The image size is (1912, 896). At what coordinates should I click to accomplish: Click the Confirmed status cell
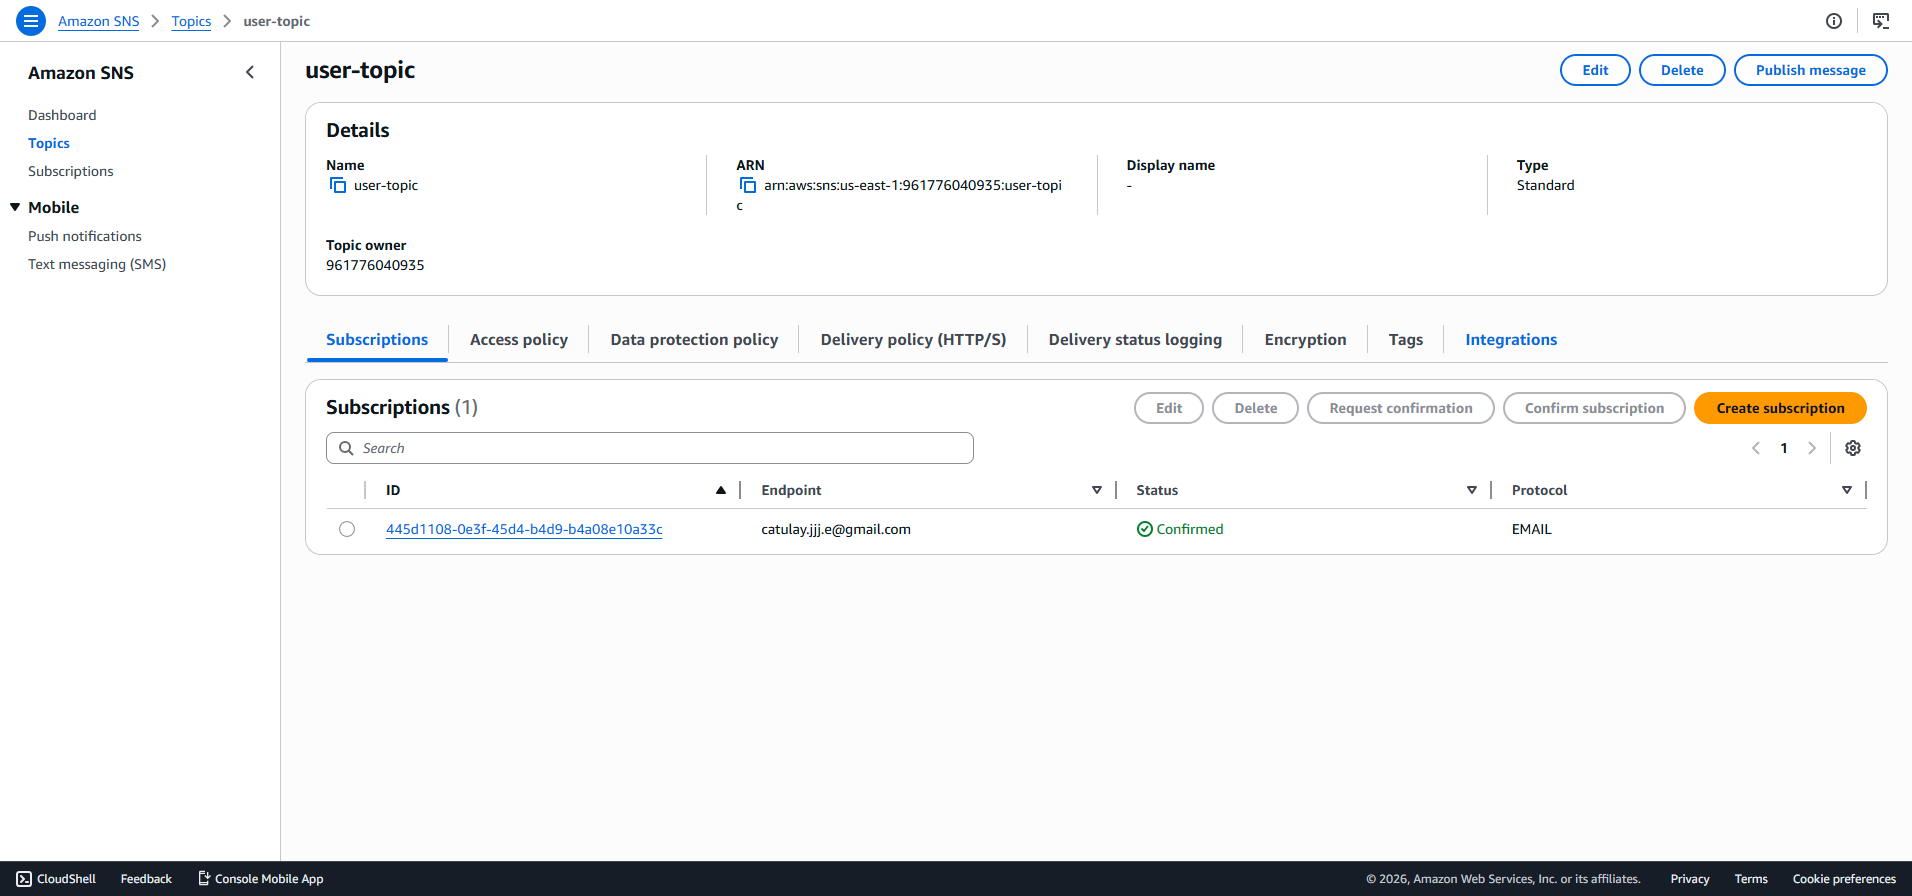click(x=1180, y=529)
